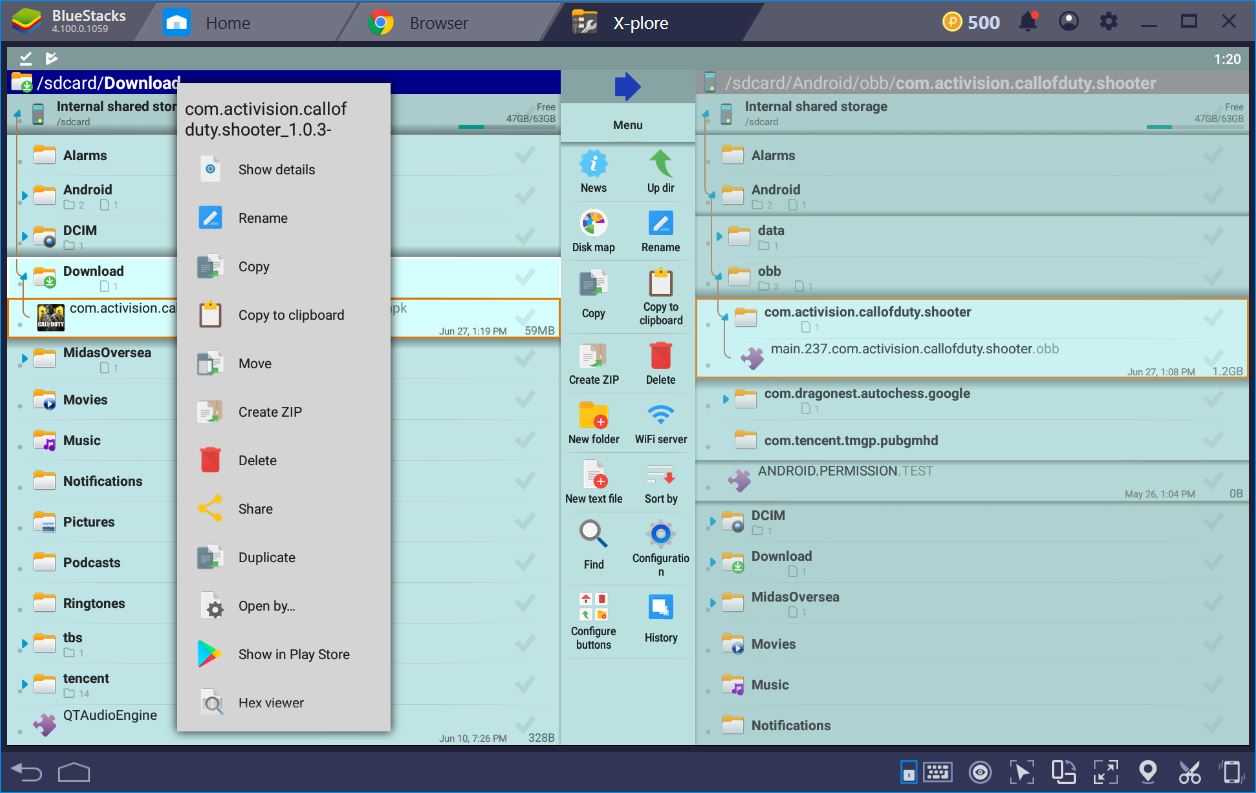Expand com.dragonest.autochess.google folder arrow
Screen dimensions: 1256x793
click(726, 400)
